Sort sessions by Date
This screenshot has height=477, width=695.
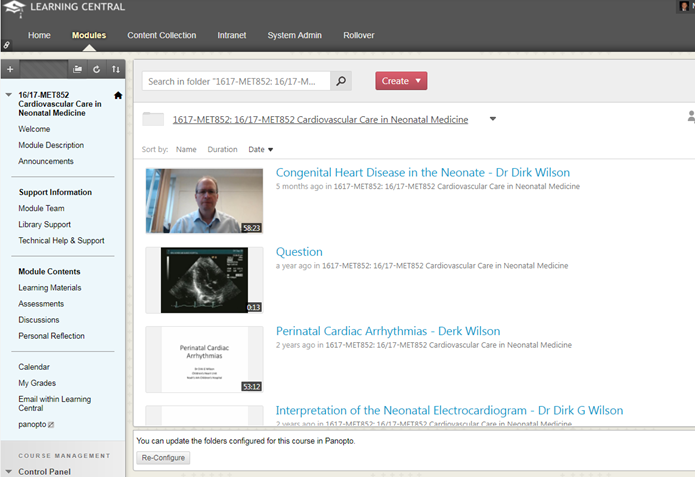261,149
